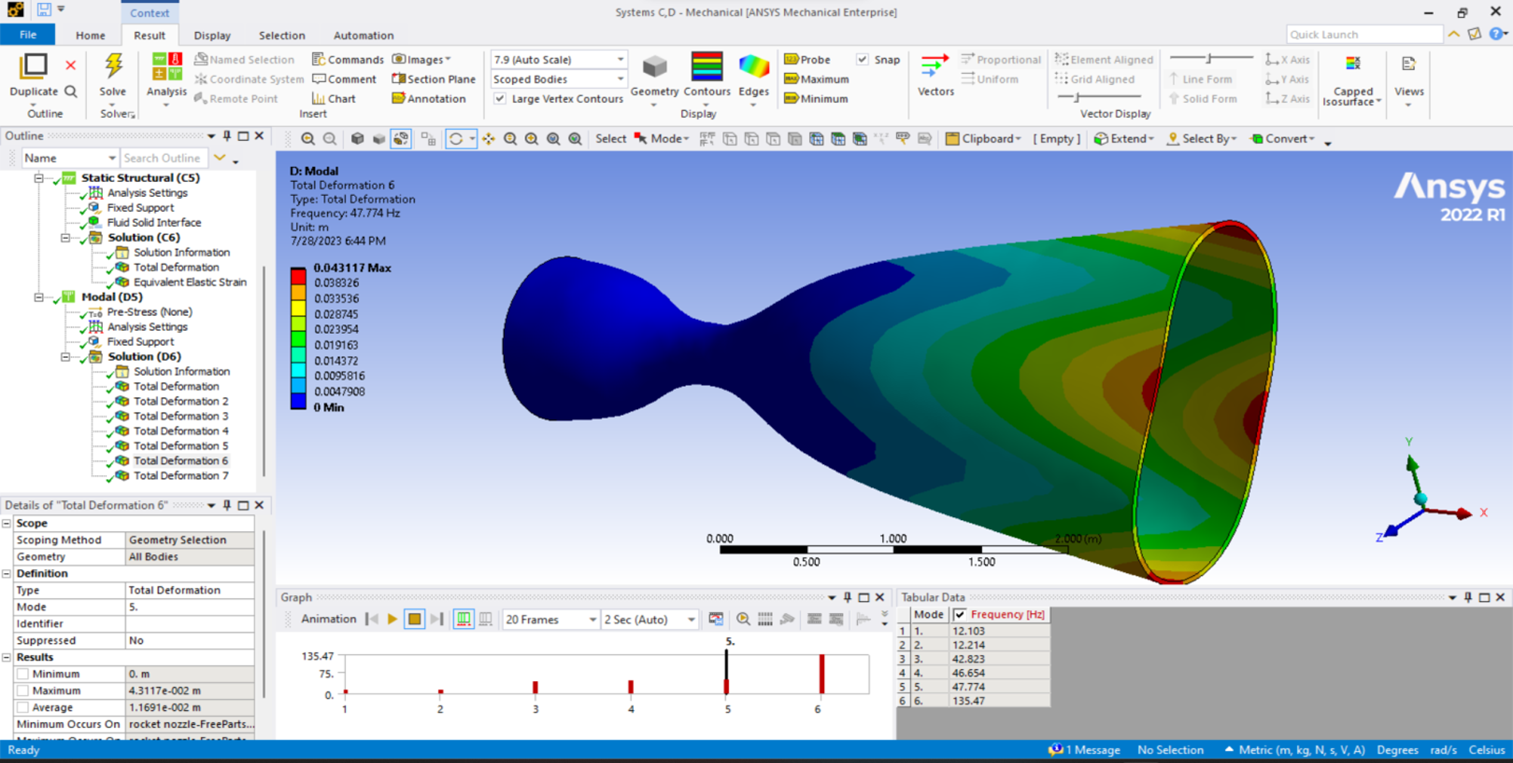Open the 2 Sec (Auto) dropdown
This screenshot has width=1513, height=763.
coord(649,620)
